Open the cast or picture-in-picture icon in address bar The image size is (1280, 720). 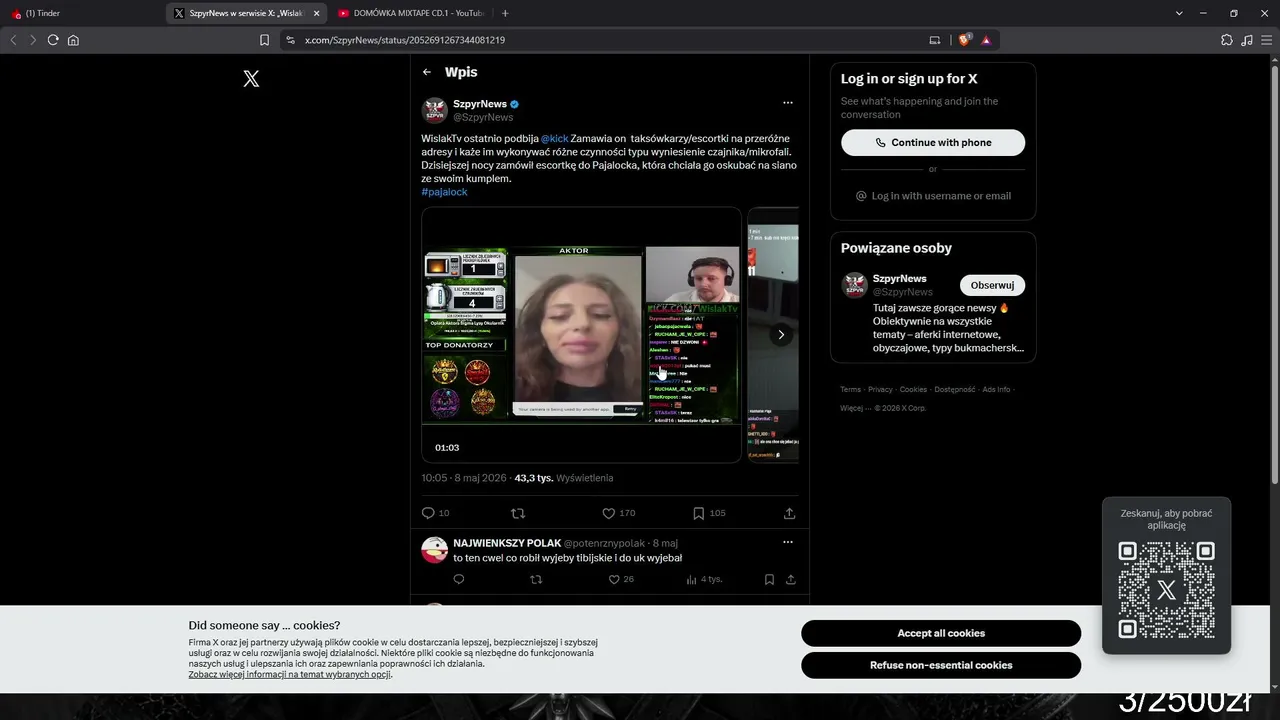tap(935, 40)
